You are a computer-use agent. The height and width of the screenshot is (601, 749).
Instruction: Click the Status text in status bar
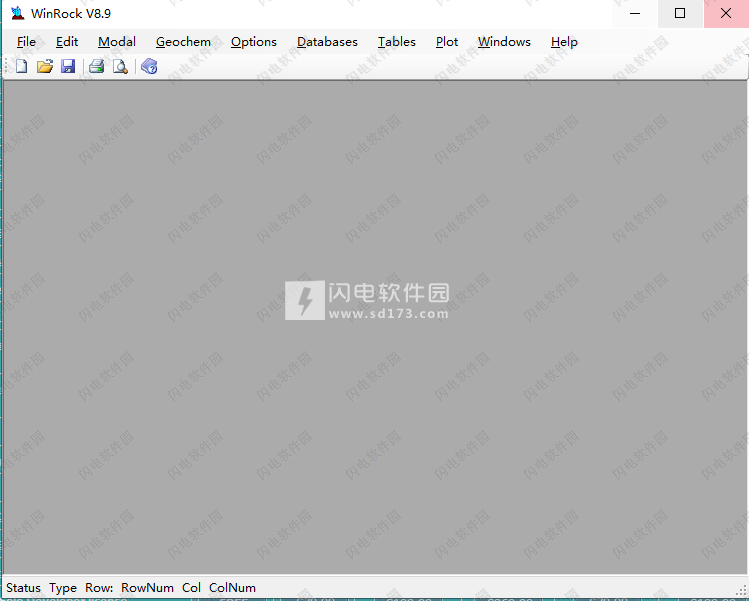coord(23,588)
